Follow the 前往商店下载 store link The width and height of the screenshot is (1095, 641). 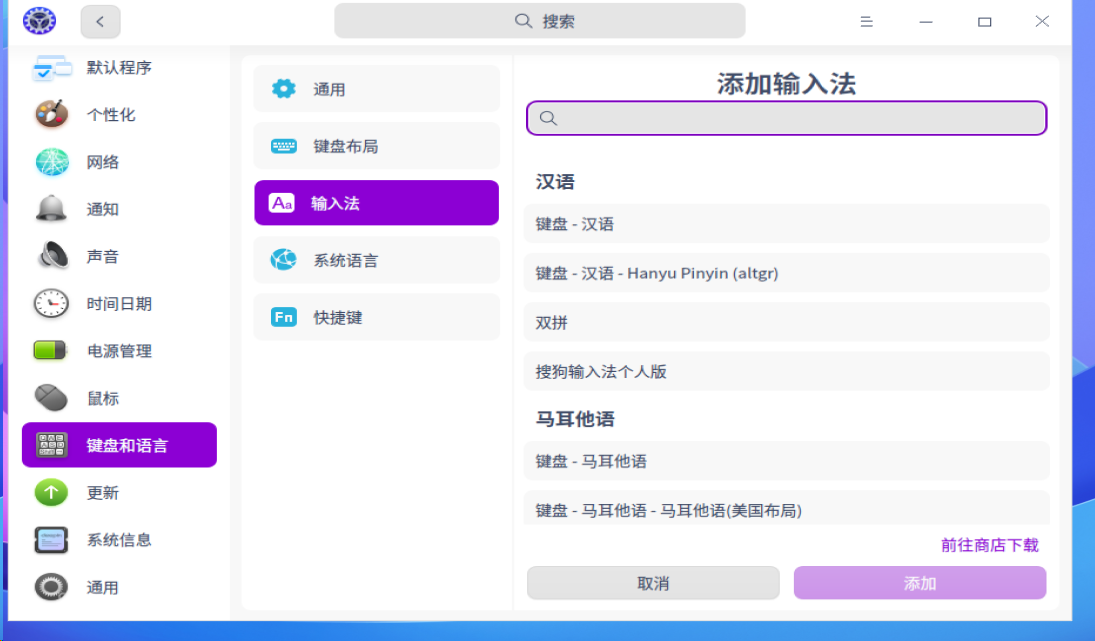989,545
